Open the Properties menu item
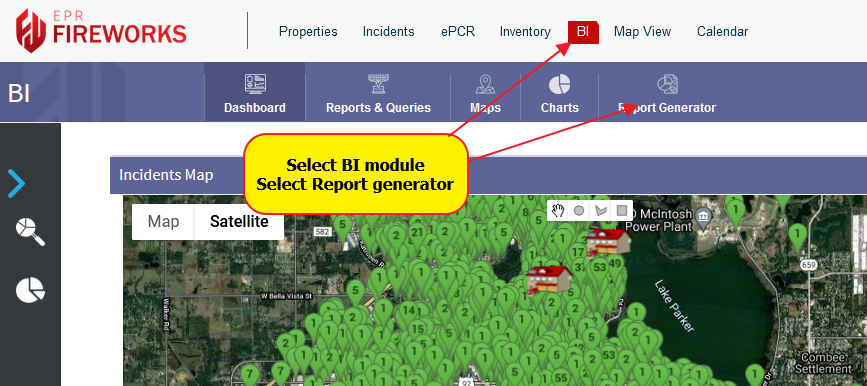This screenshot has width=867, height=386. [308, 32]
